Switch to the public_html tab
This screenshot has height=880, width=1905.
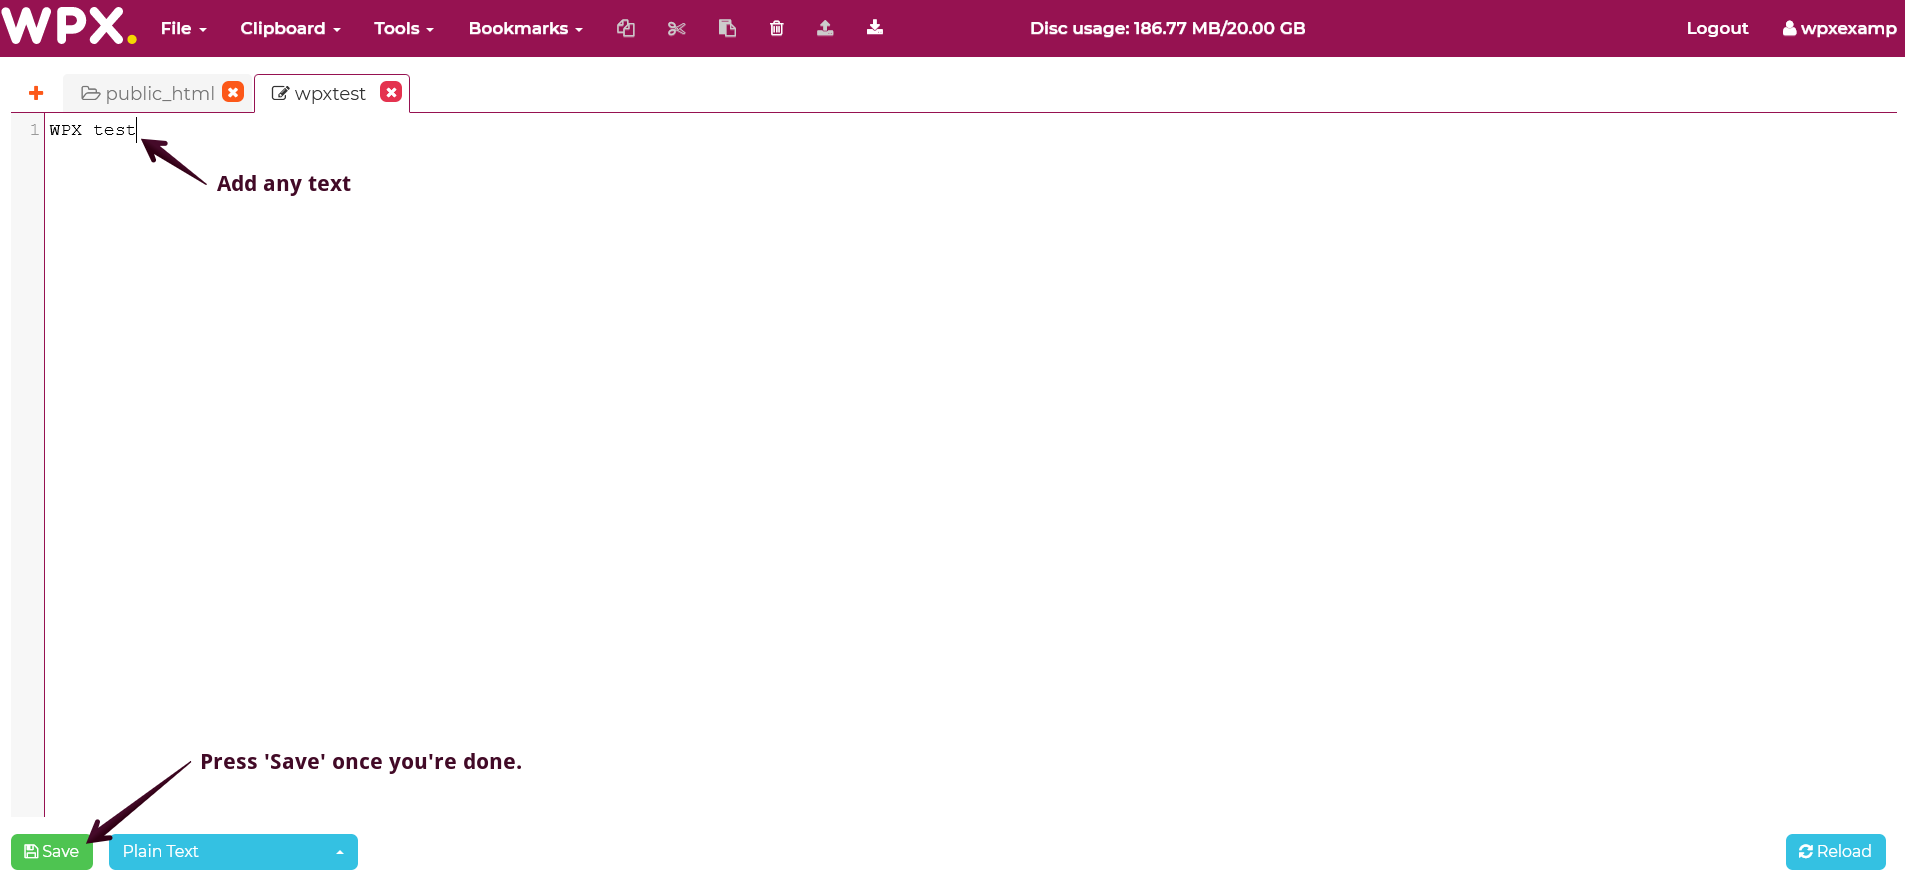[x=148, y=93]
